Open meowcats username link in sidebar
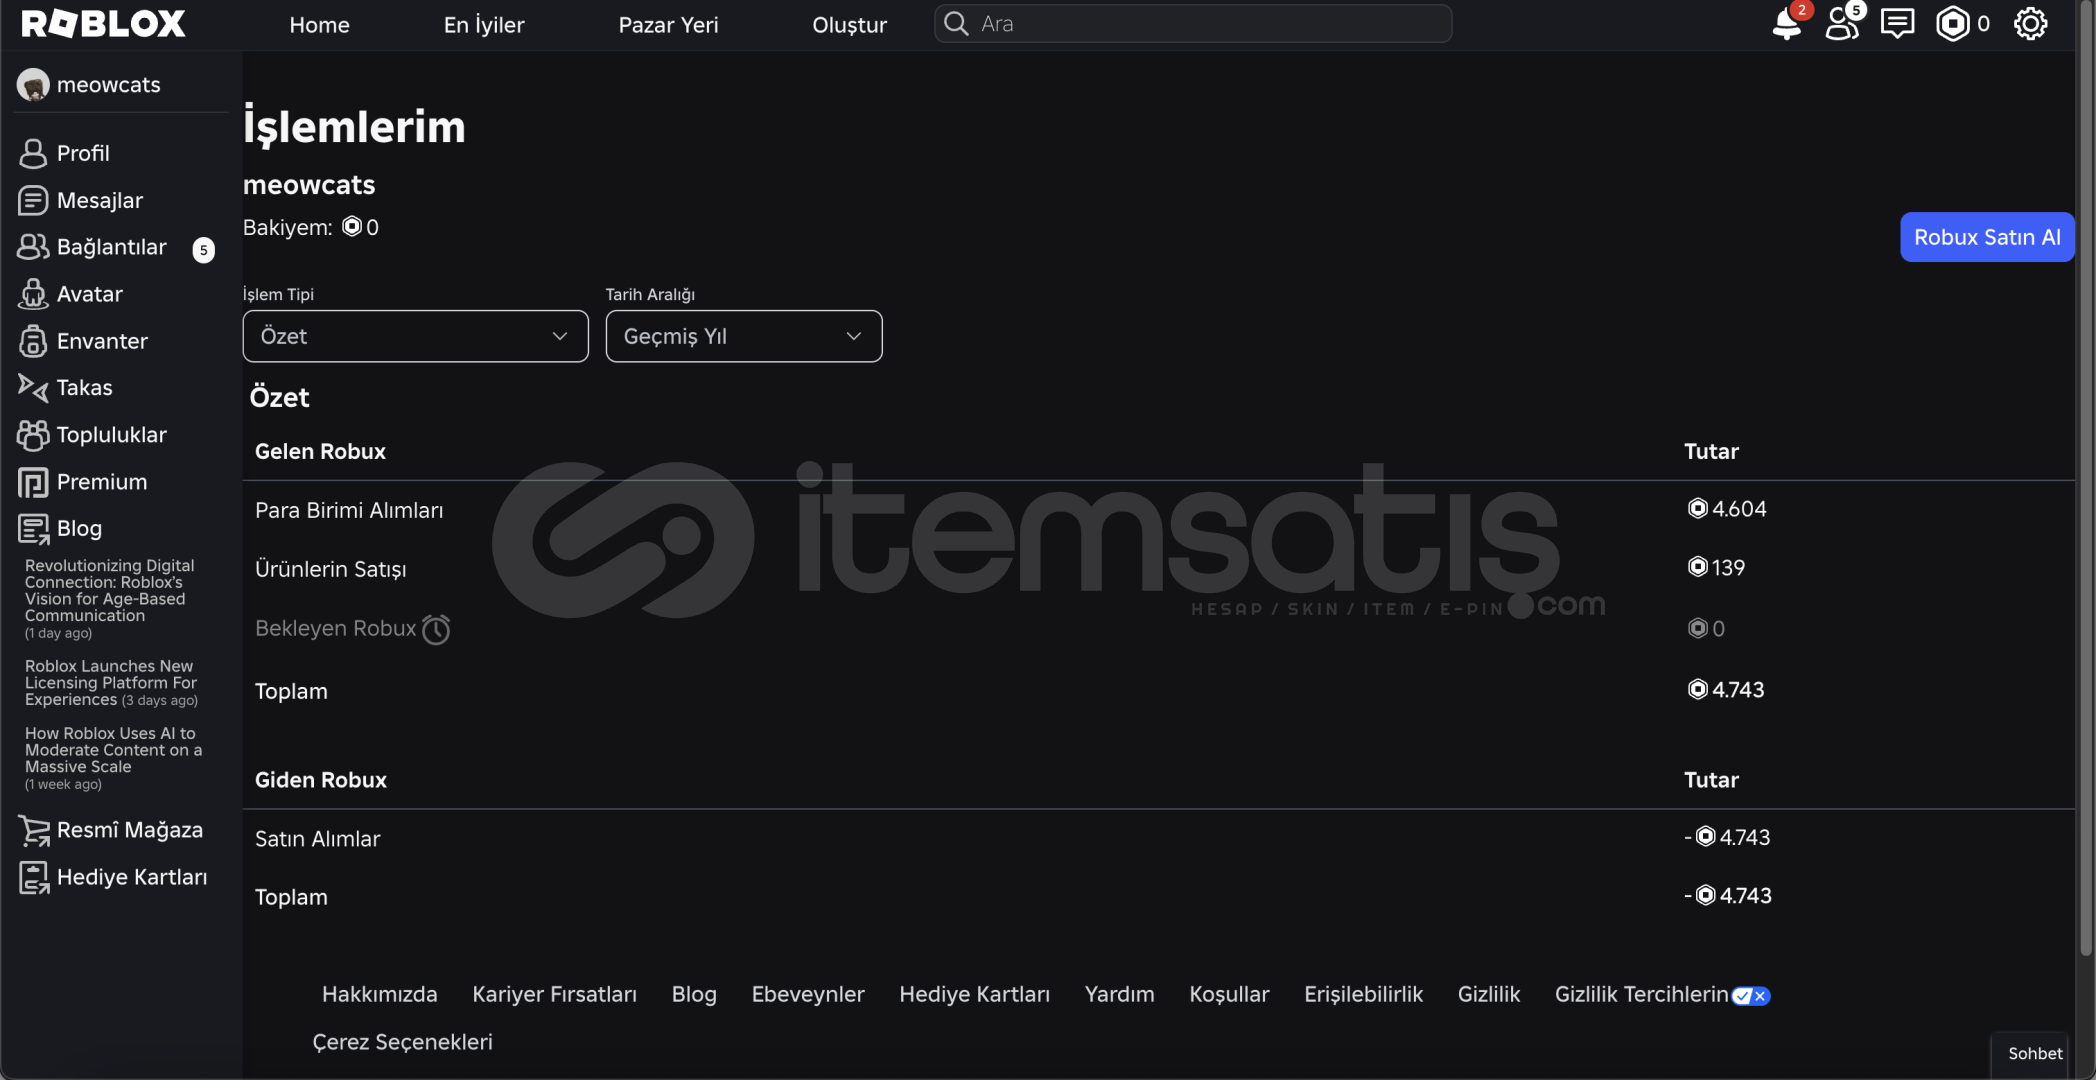The image size is (2096, 1080). click(x=108, y=85)
